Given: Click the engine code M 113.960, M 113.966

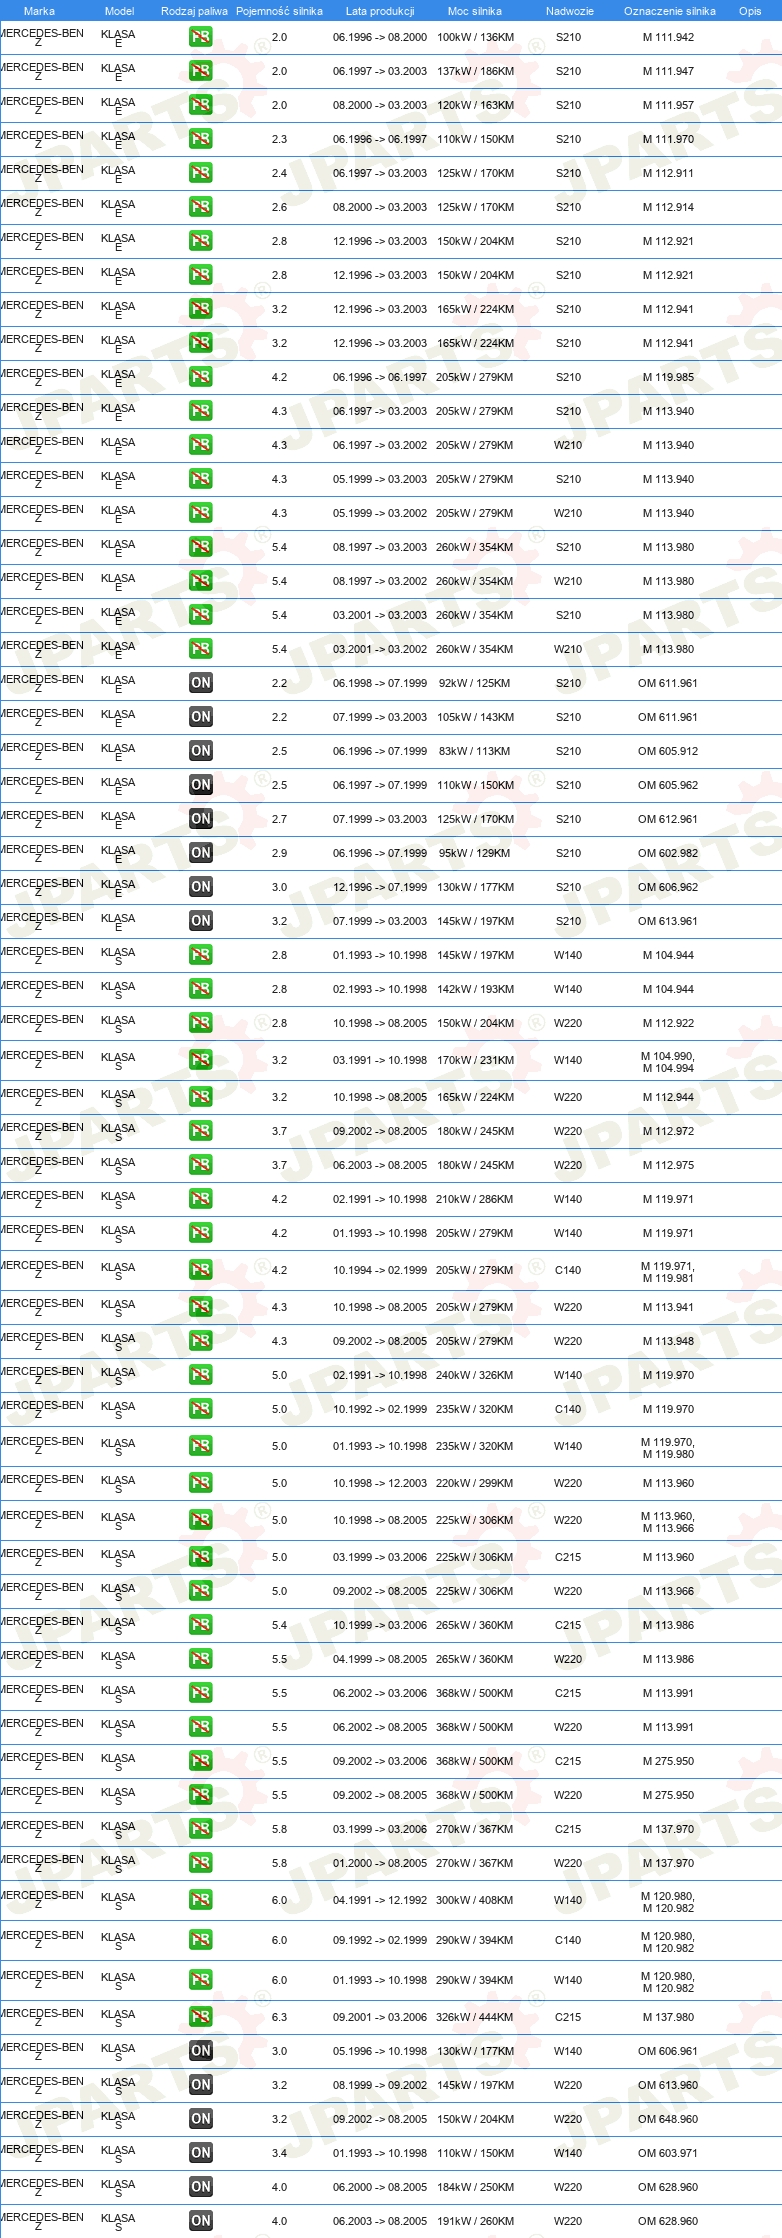Looking at the screenshot, I should tap(668, 1522).
